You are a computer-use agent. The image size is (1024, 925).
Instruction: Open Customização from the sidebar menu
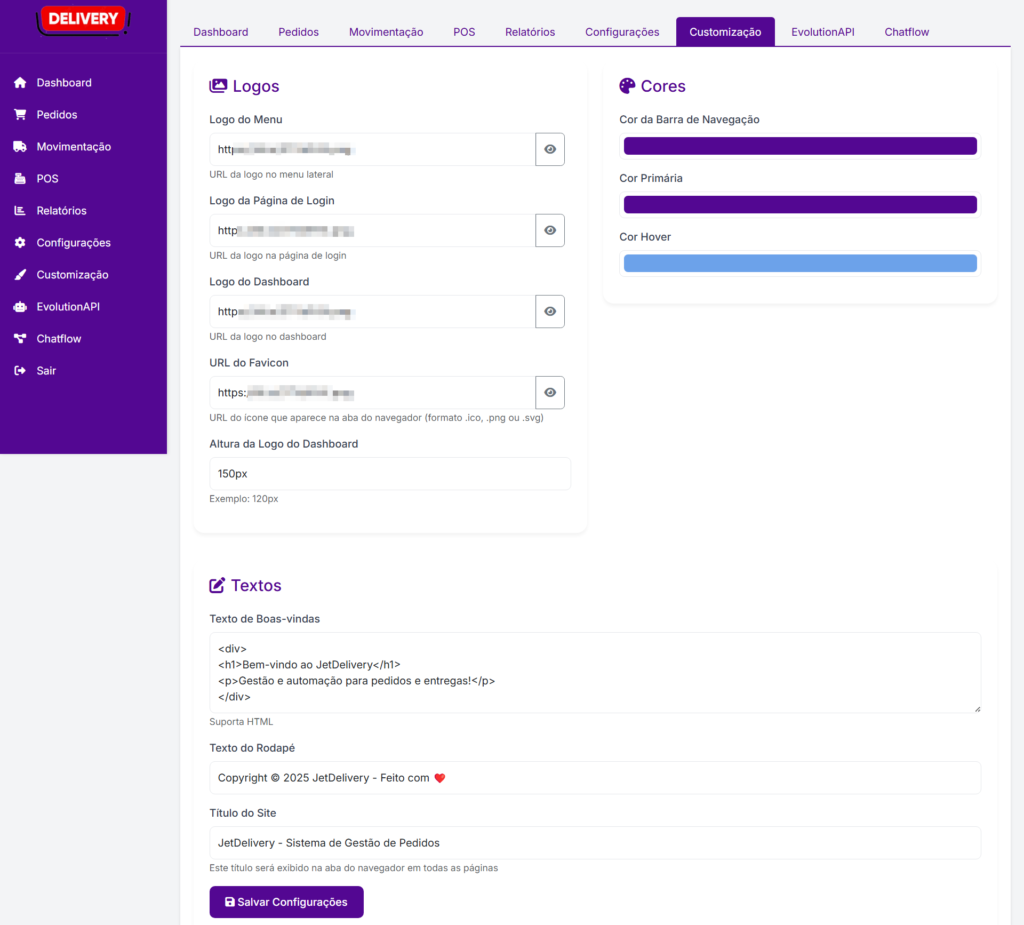click(72, 275)
